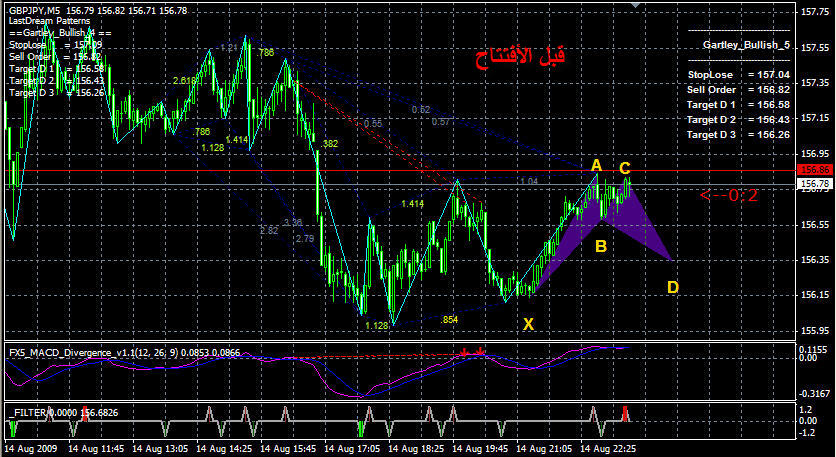
Task: Click the _FILTER indicator label
Action: click(63, 412)
